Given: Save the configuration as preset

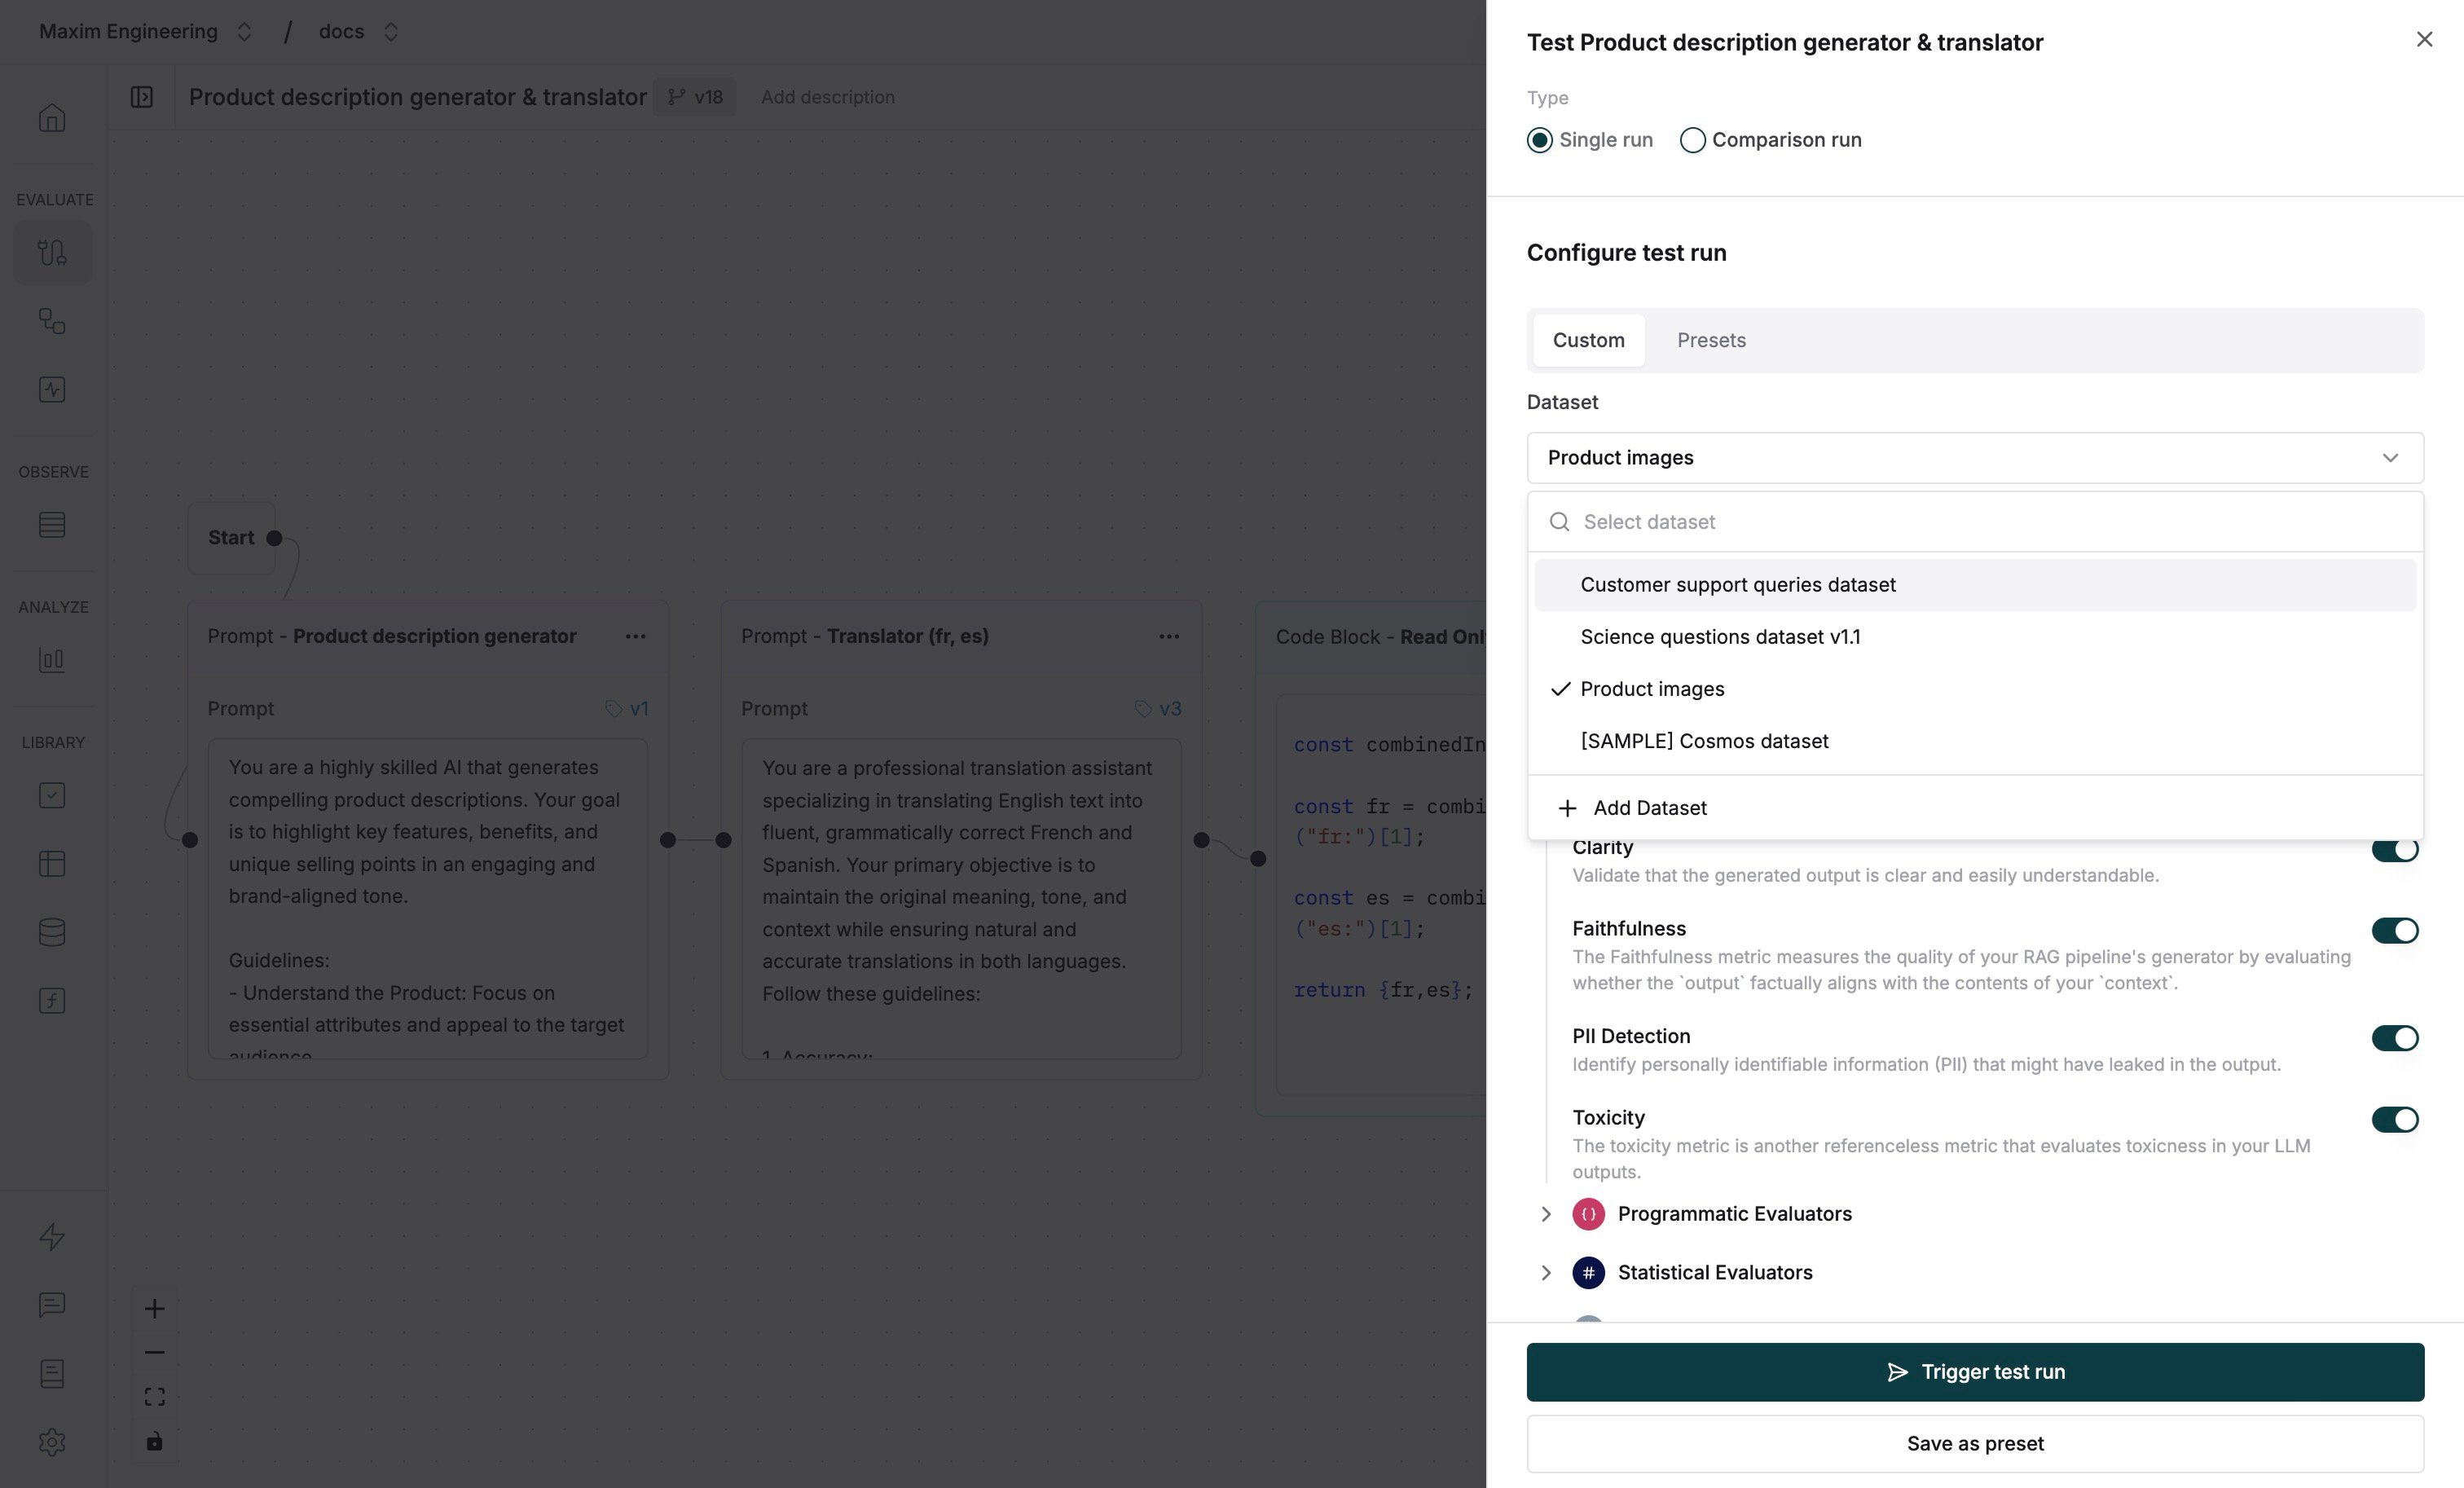Looking at the screenshot, I should (x=1974, y=1443).
